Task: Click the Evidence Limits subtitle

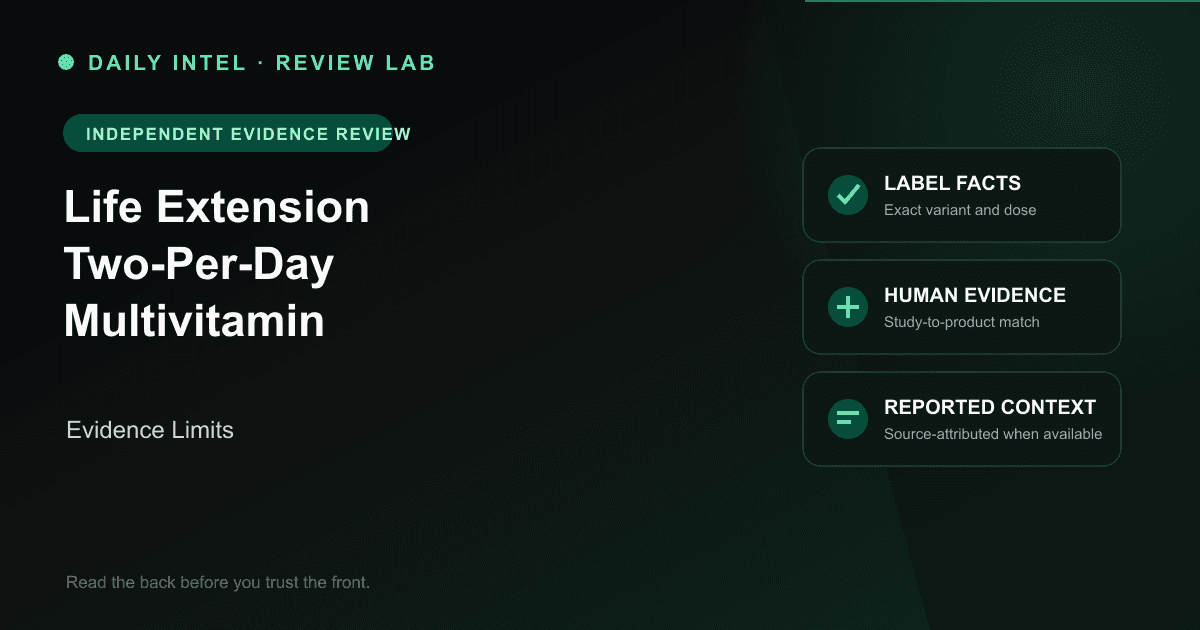Action: 150,430
